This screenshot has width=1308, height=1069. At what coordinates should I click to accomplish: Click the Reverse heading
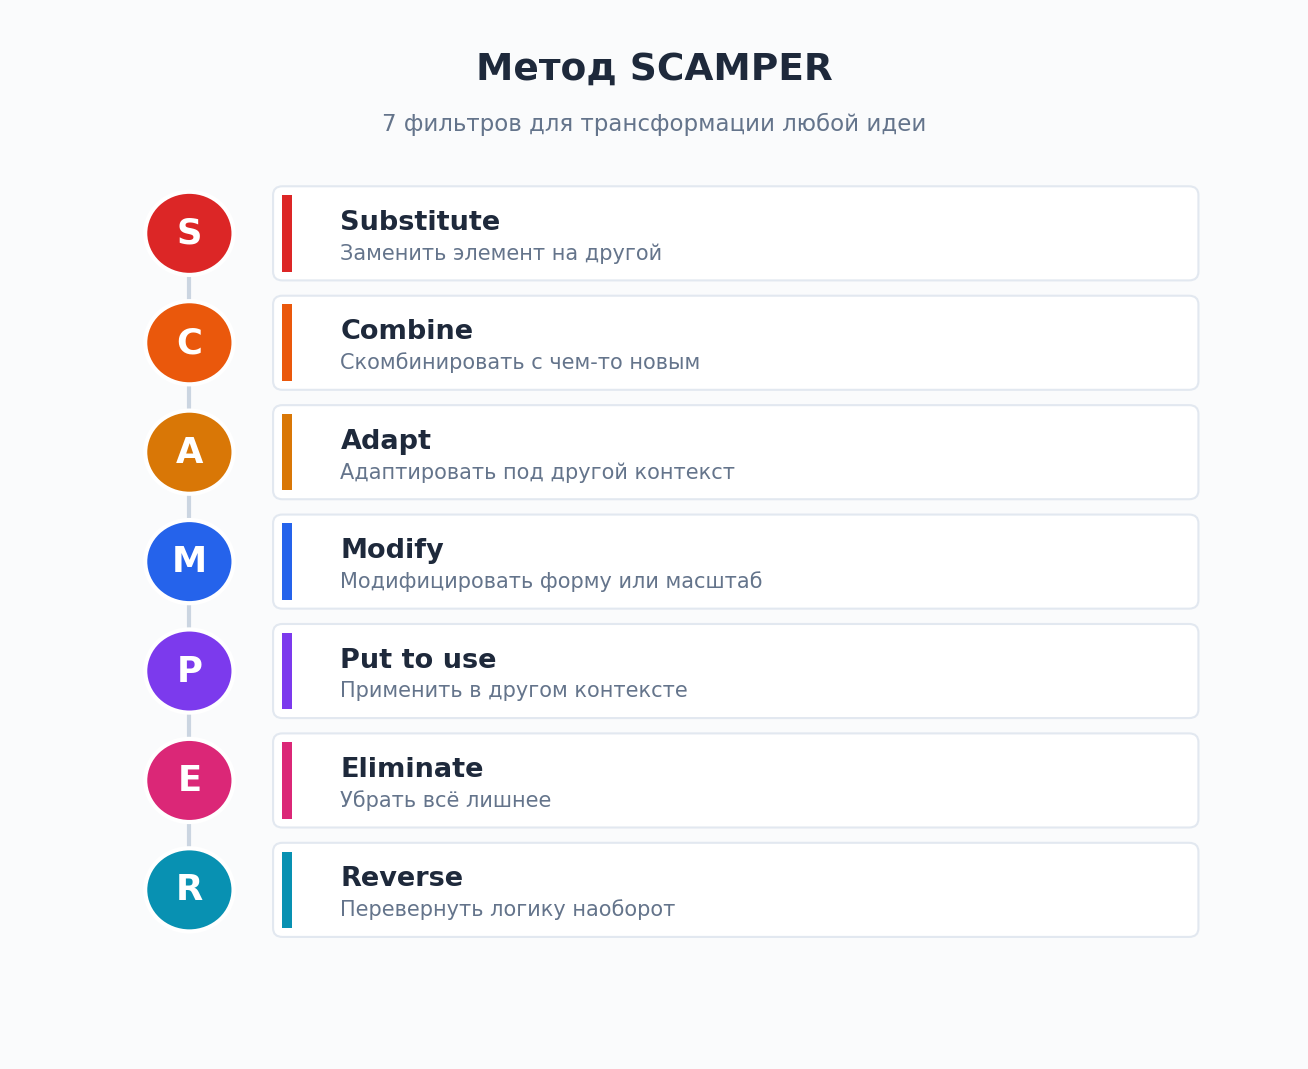(x=401, y=878)
